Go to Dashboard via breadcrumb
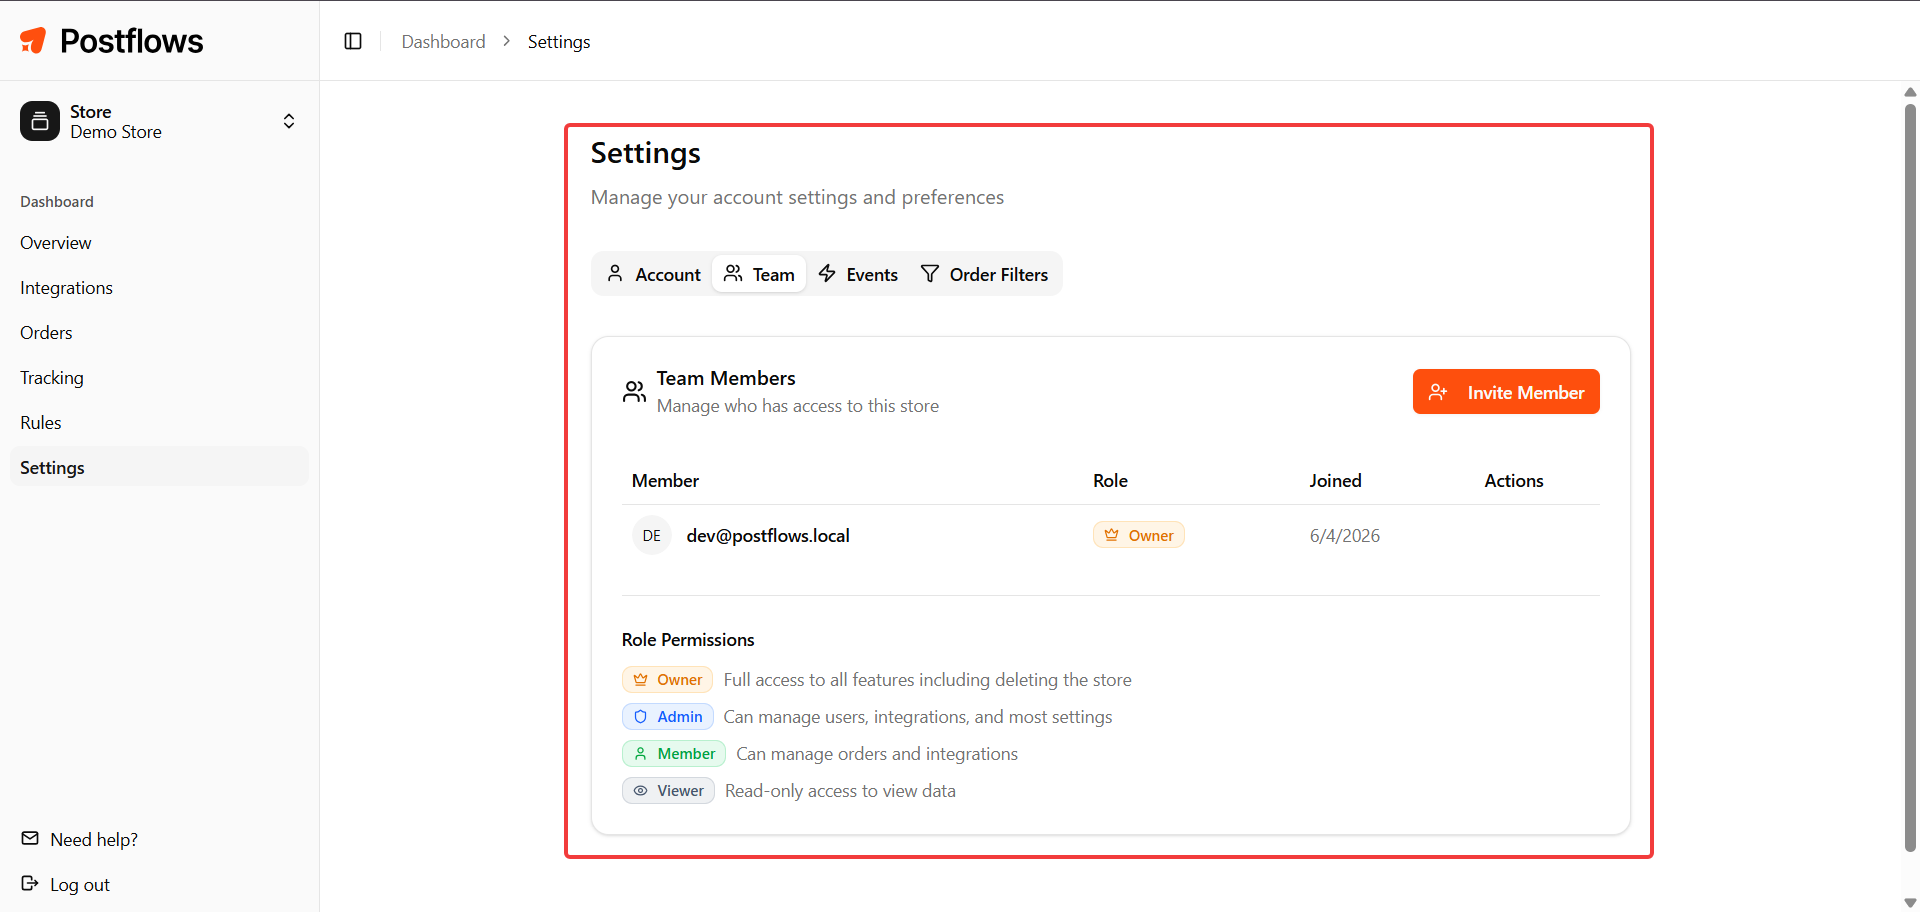The image size is (1920, 912). tap(443, 41)
